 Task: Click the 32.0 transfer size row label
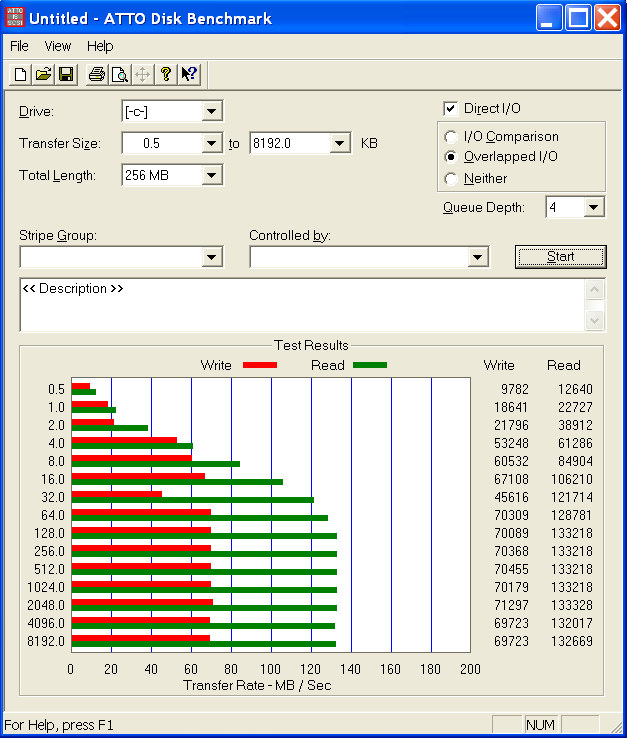tap(53, 497)
